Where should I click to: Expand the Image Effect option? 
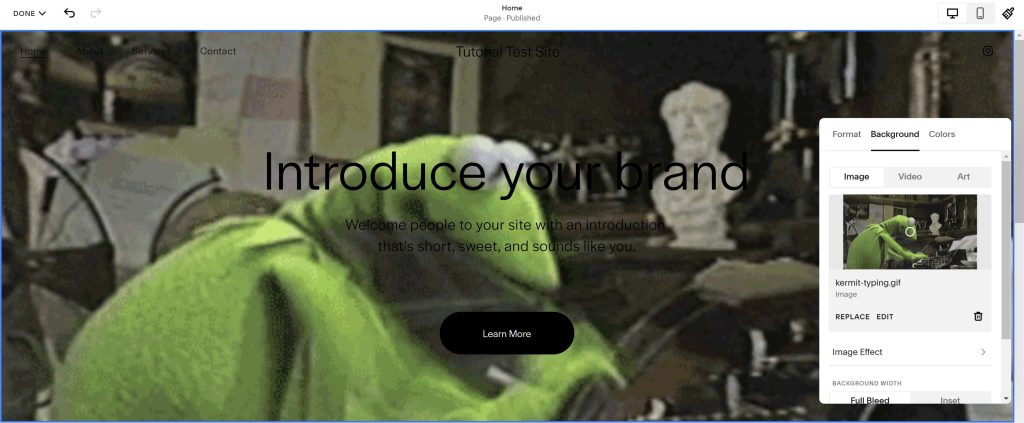pyautogui.click(x=909, y=352)
